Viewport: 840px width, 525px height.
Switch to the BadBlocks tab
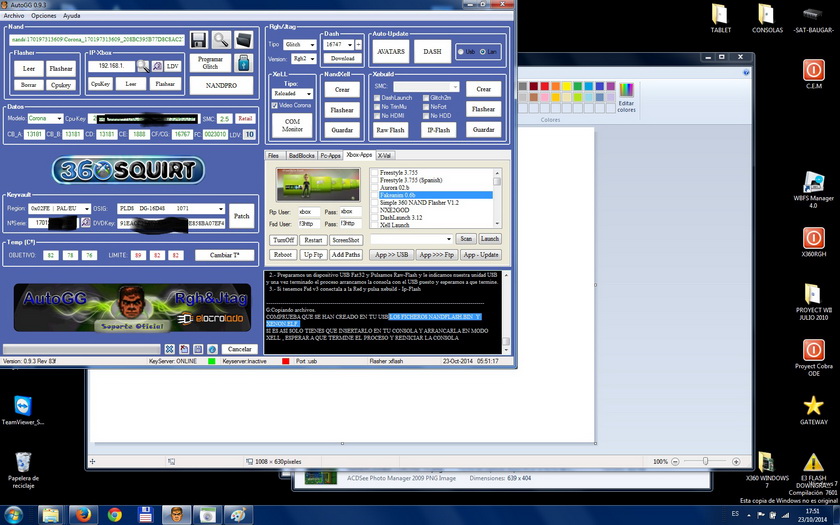coord(301,155)
